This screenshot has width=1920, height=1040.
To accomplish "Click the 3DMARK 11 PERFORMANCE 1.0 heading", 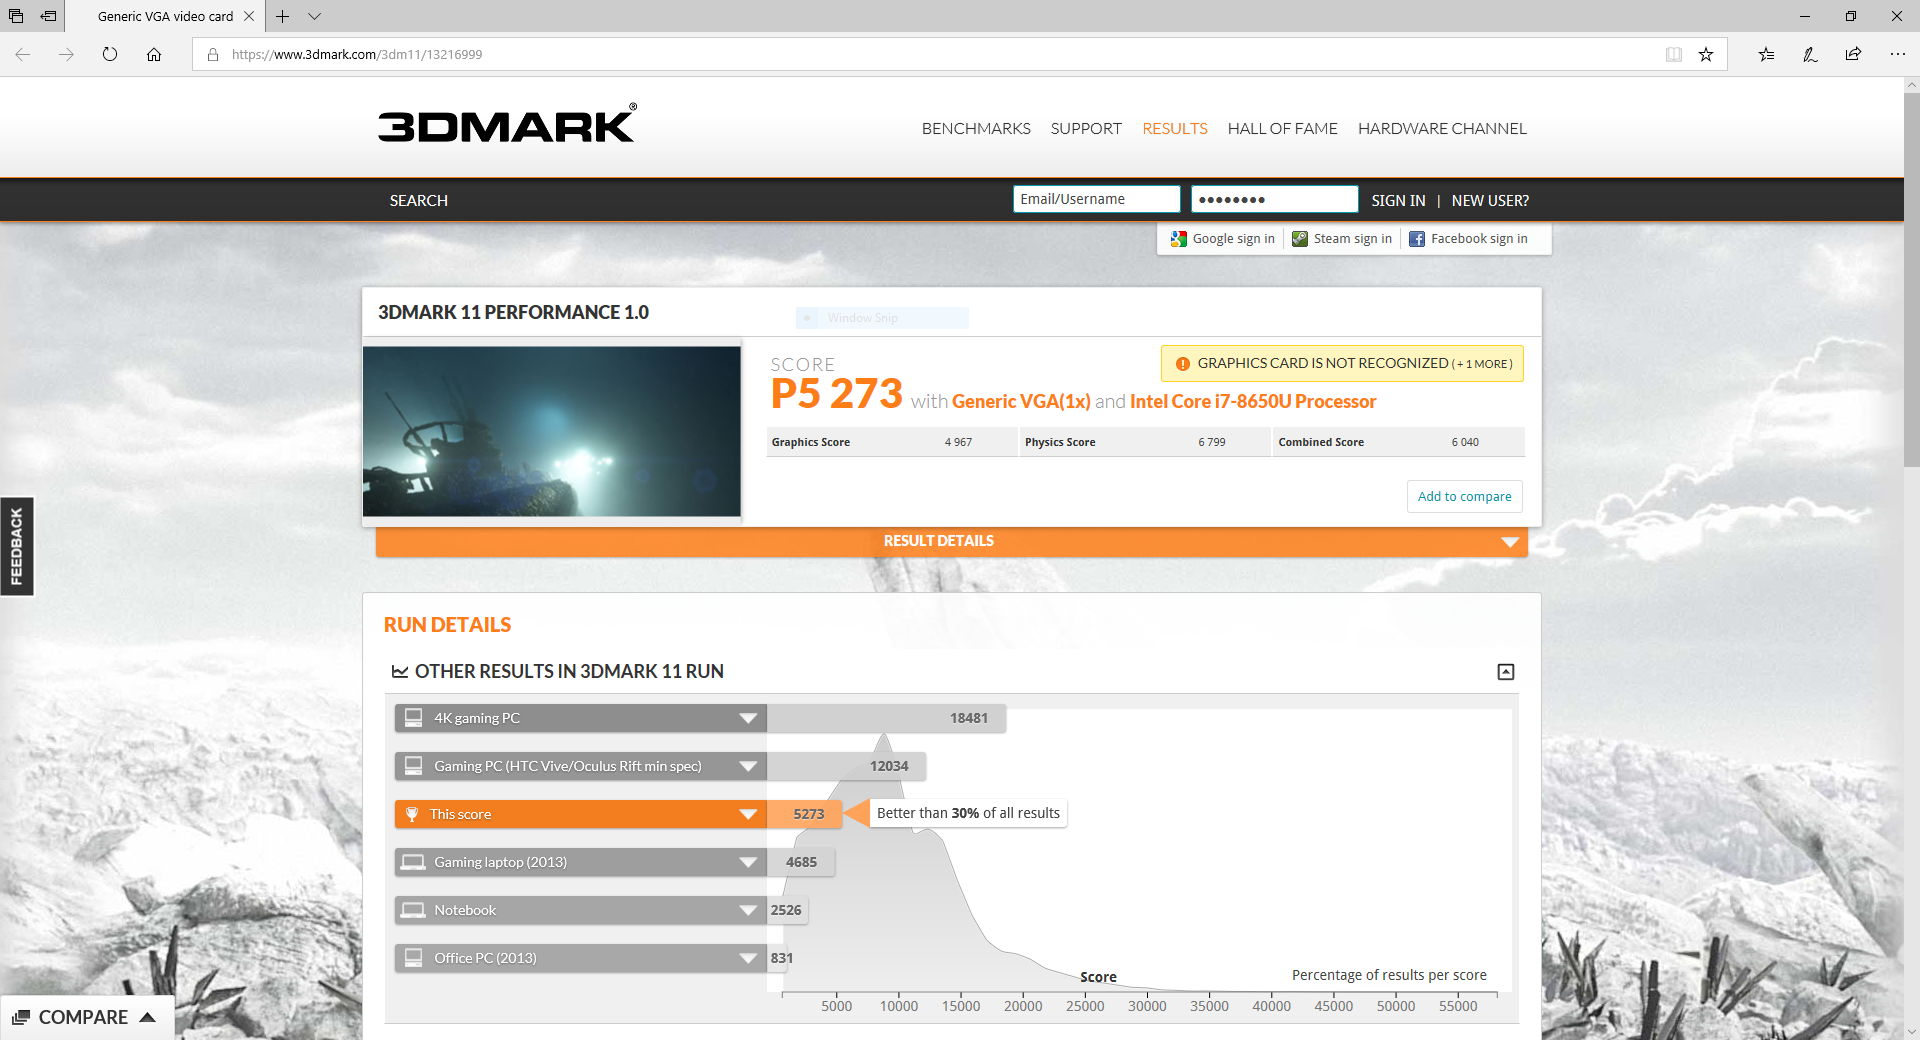I will pos(513,312).
